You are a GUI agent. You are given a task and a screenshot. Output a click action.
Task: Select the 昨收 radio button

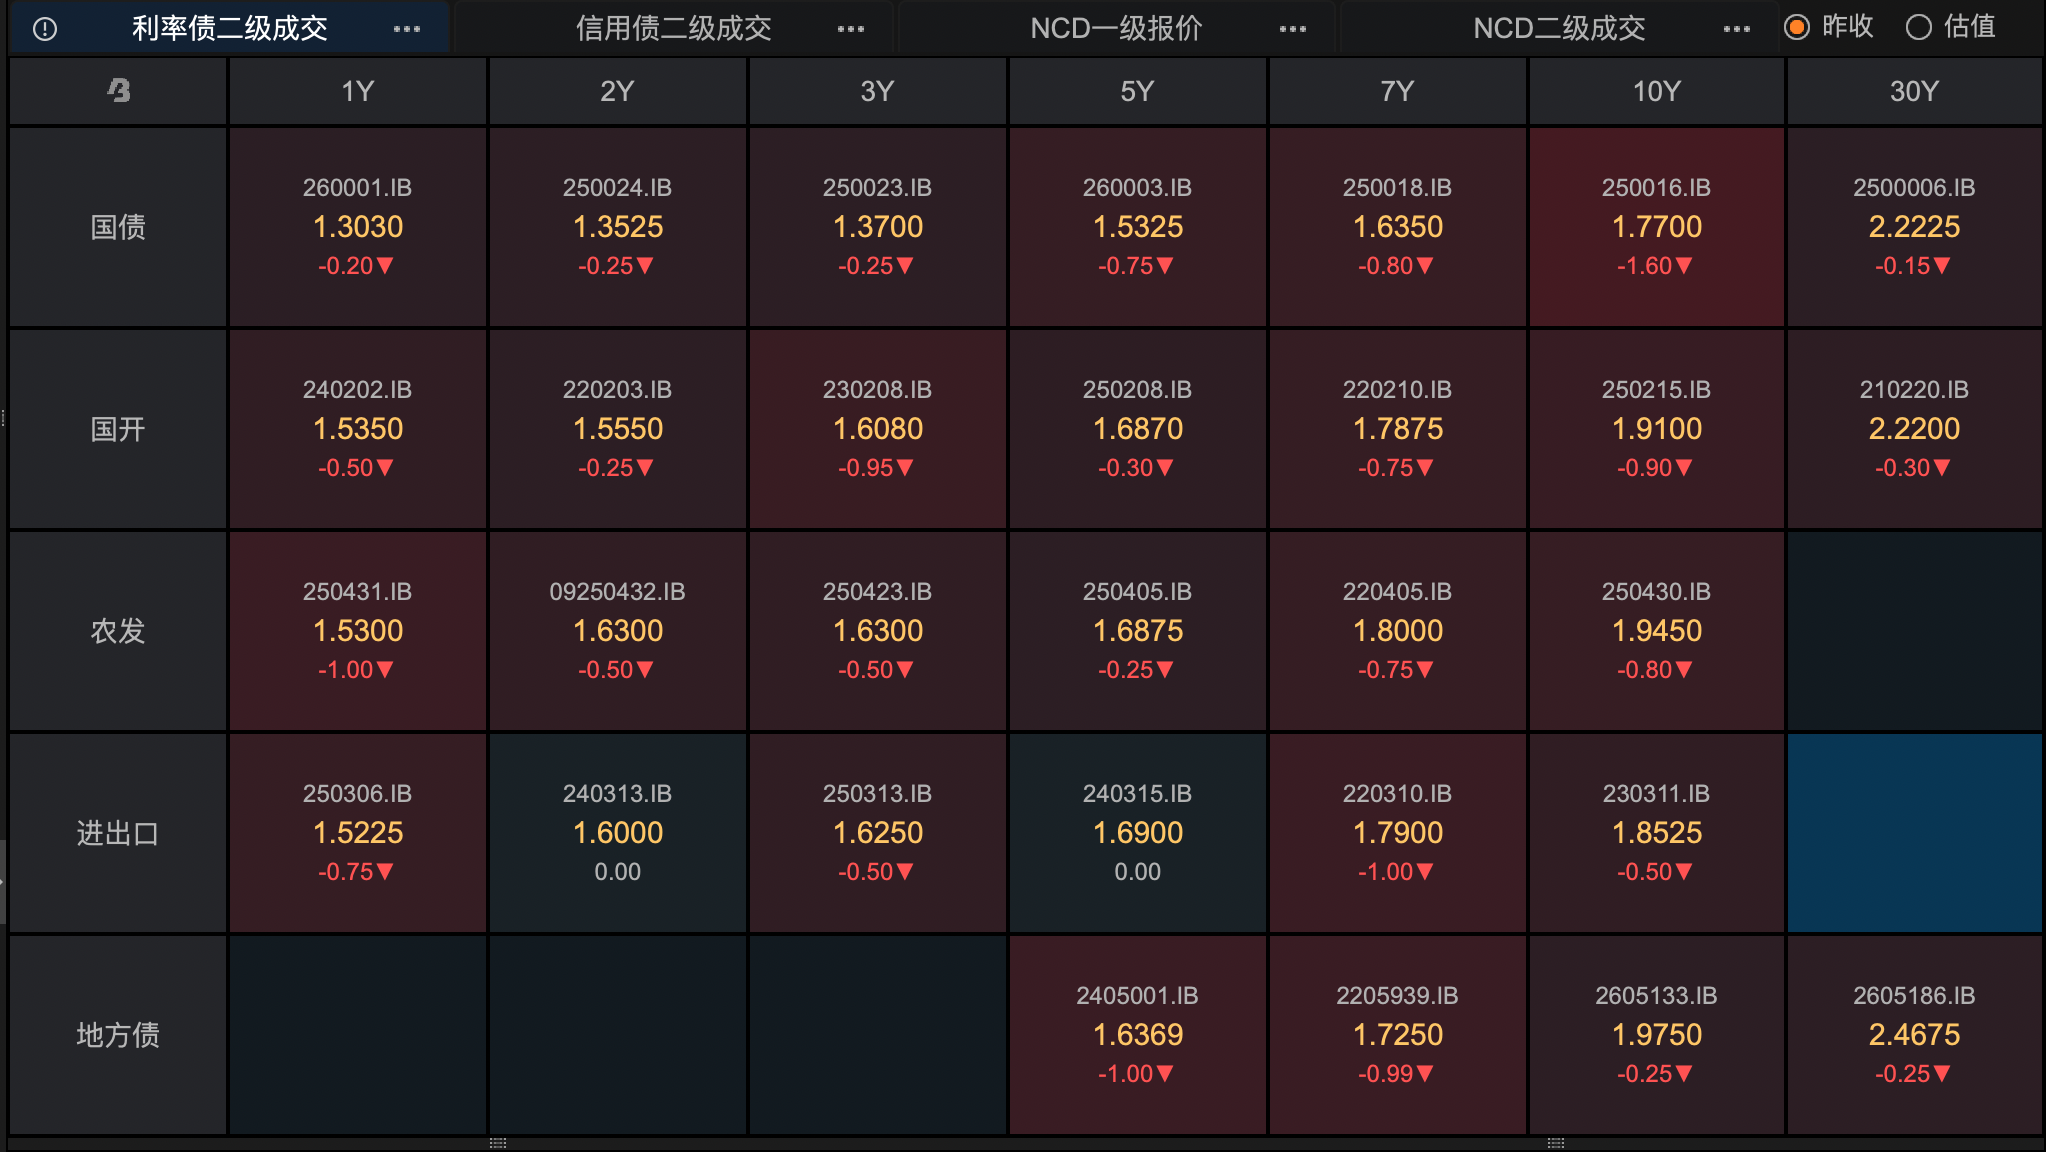click(1797, 27)
